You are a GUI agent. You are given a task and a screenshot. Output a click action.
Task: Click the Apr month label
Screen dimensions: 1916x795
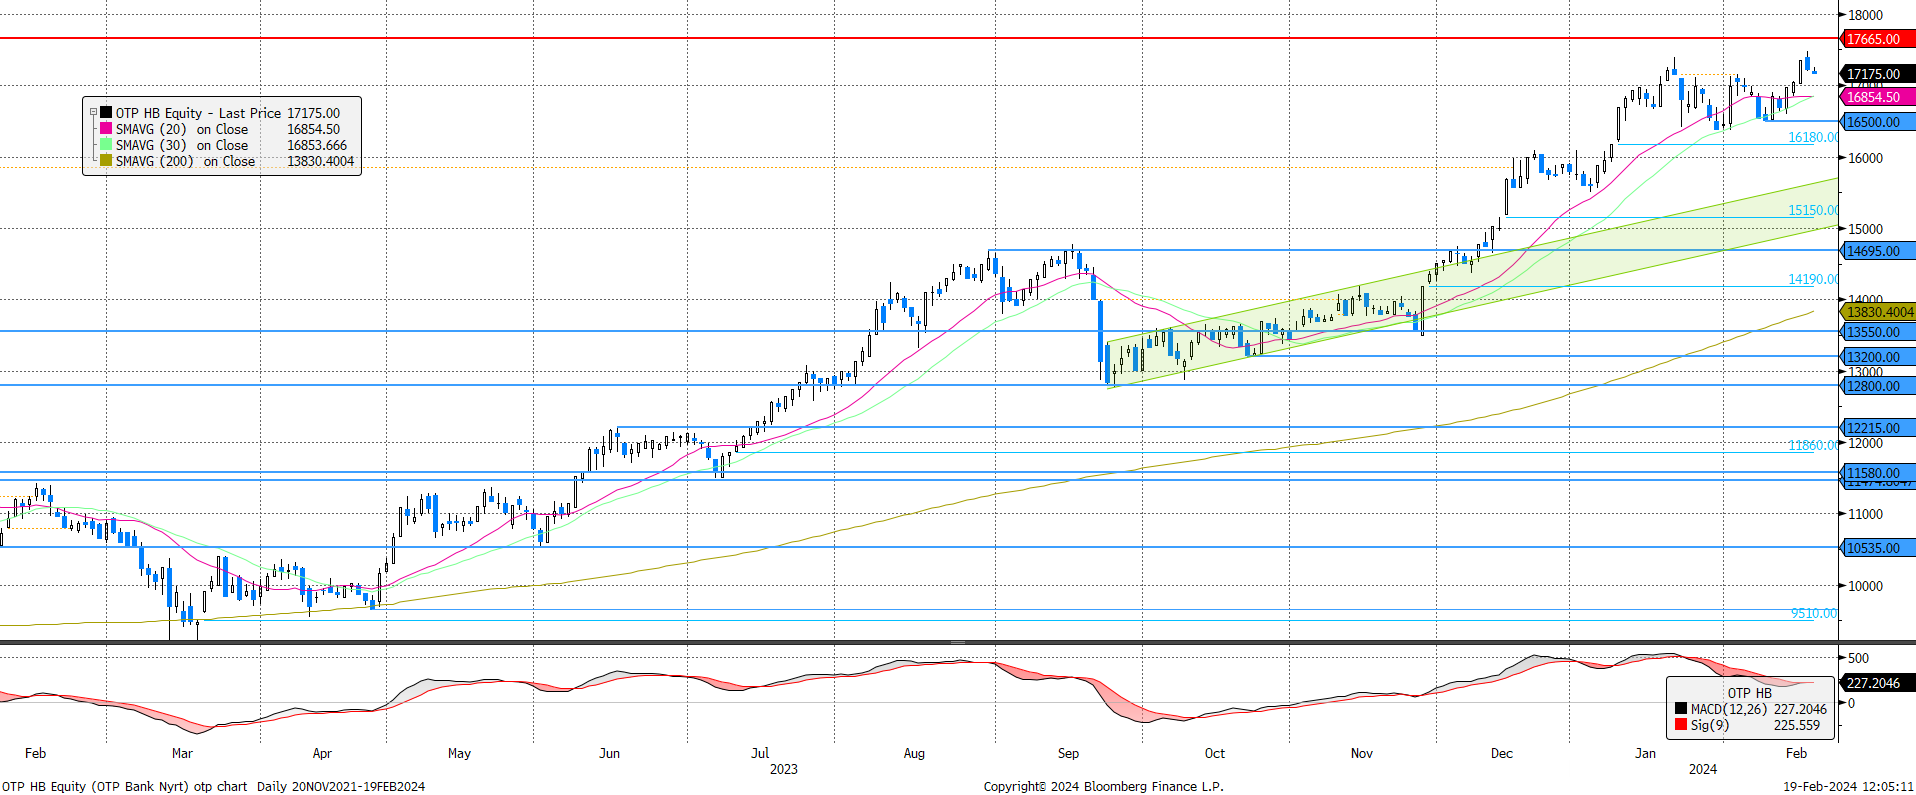(322, 753)
